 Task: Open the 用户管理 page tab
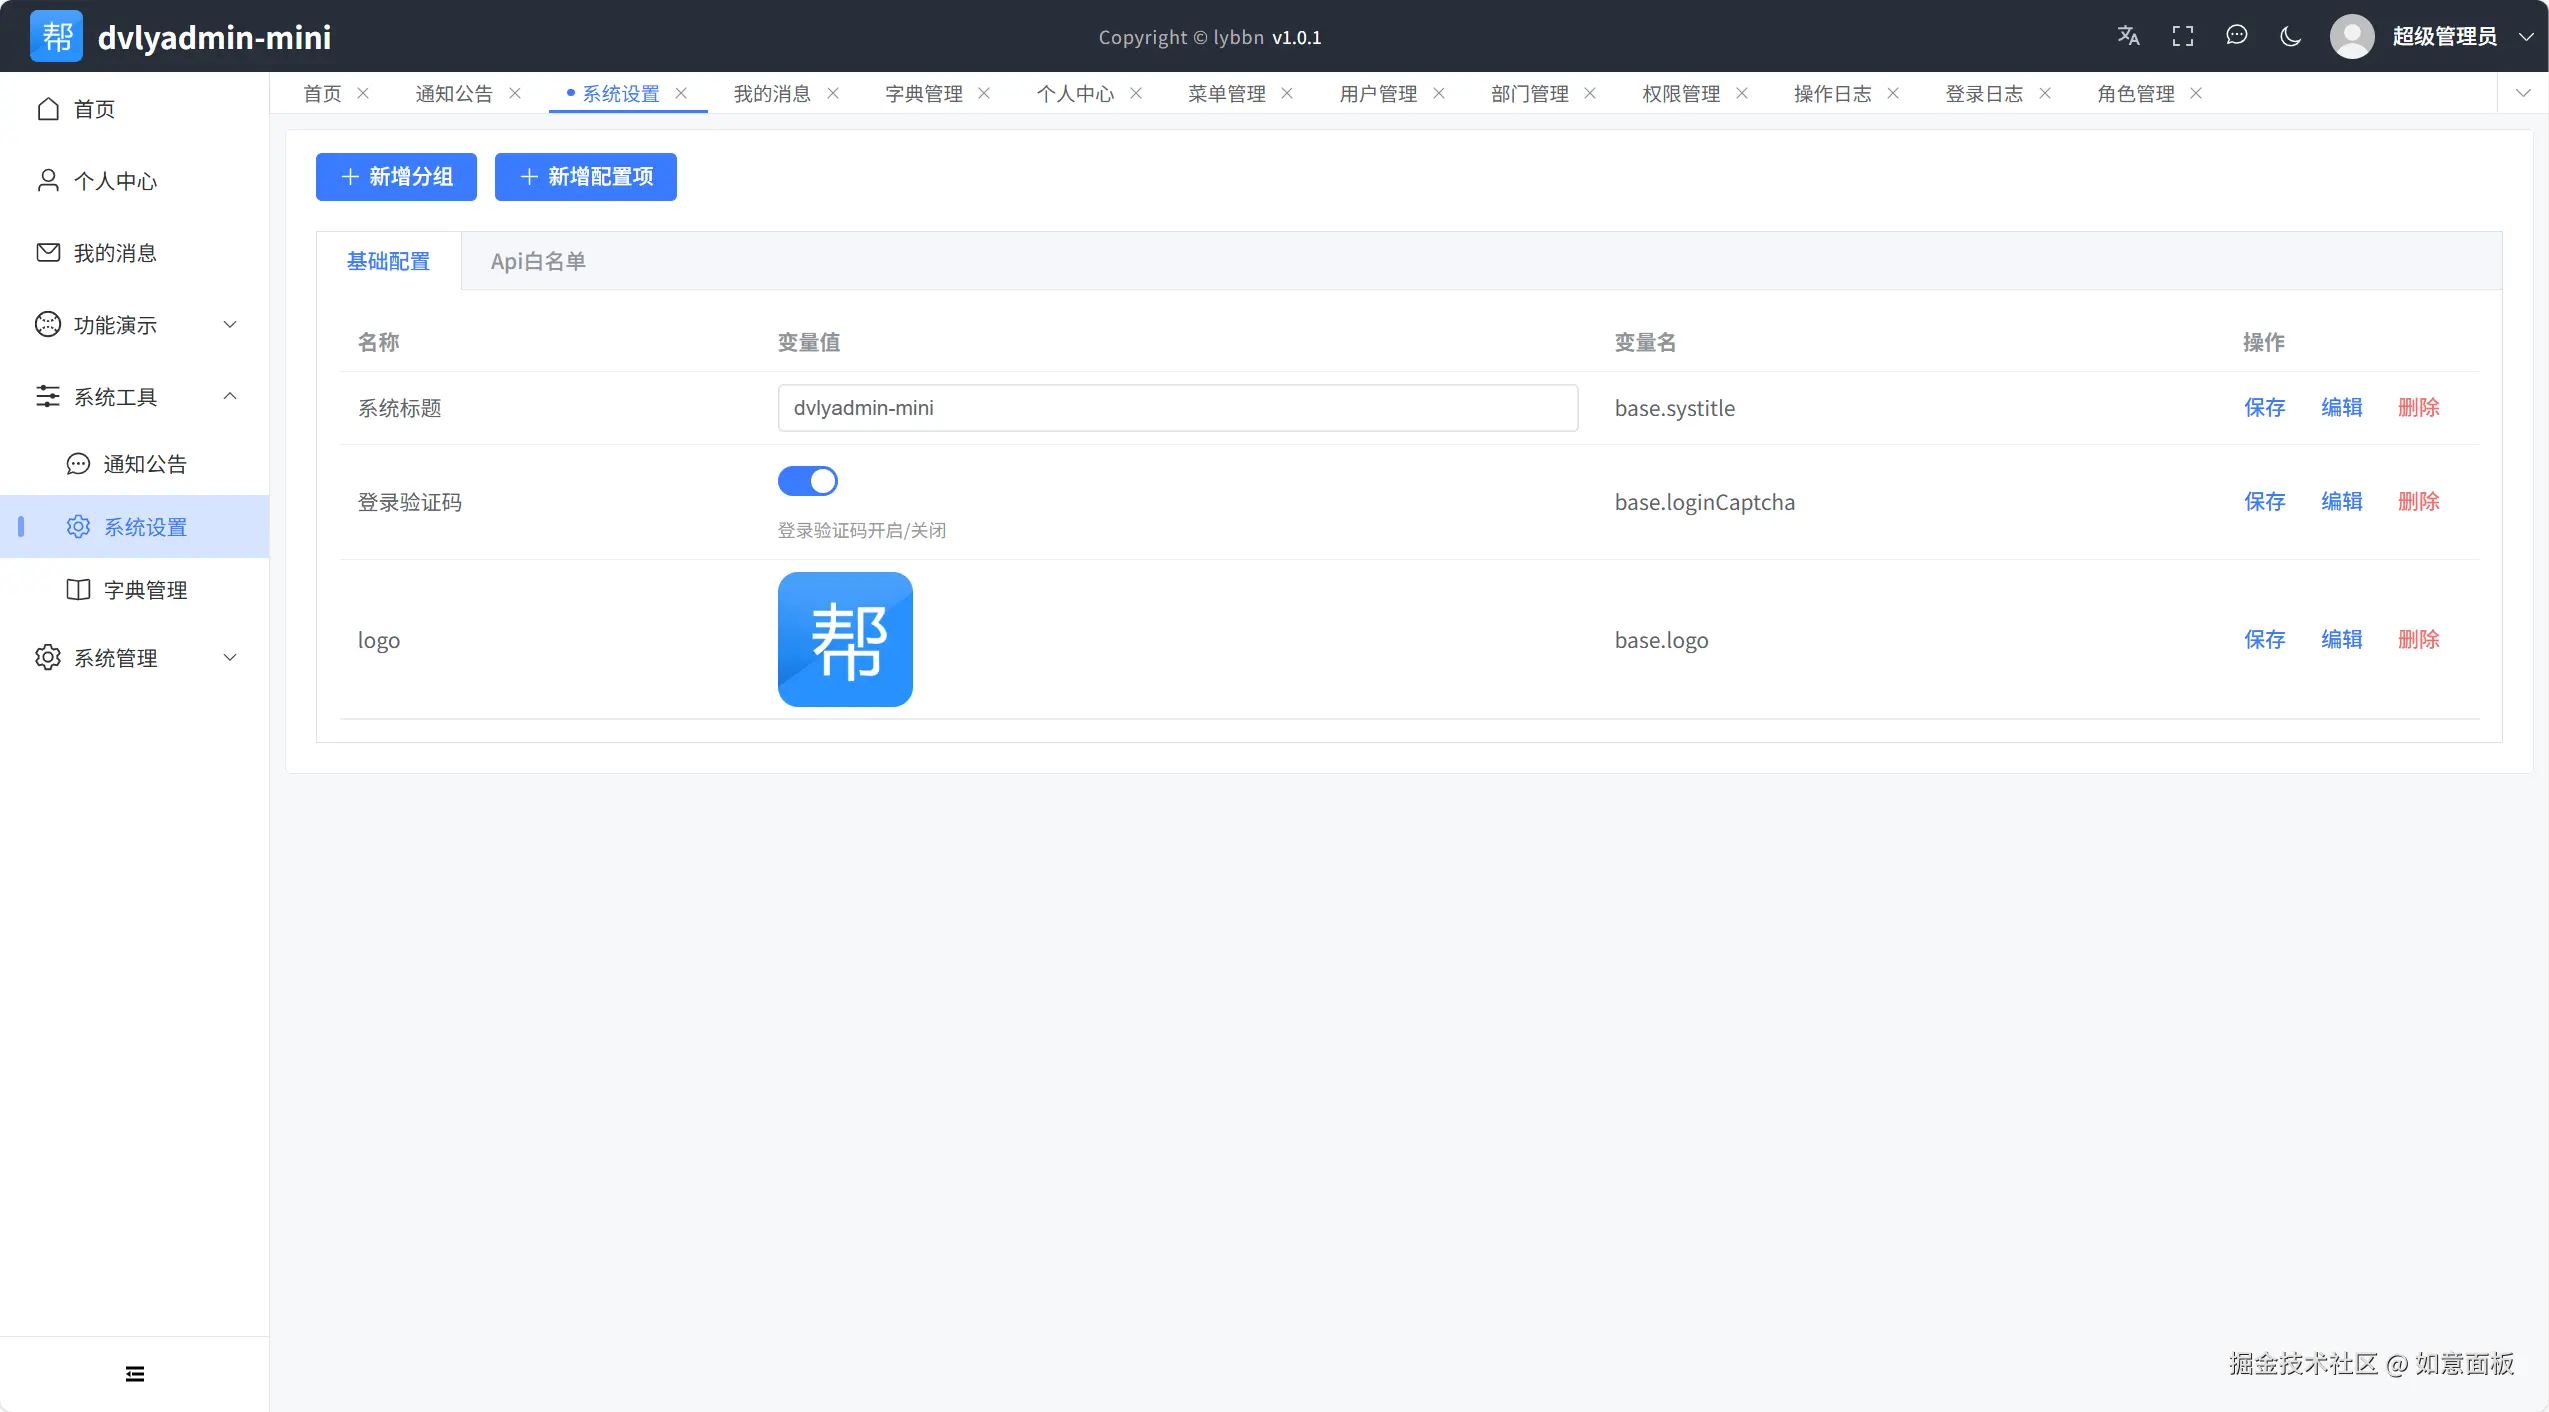[1378, 93]
